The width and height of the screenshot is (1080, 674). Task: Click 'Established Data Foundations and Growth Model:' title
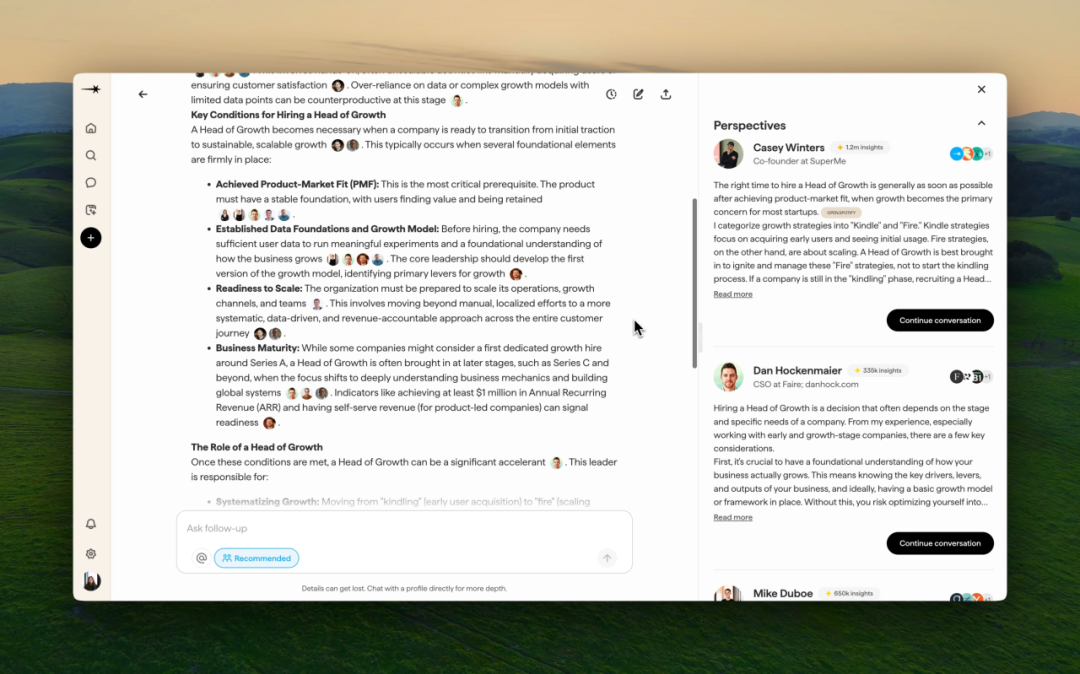pos(327,229)
